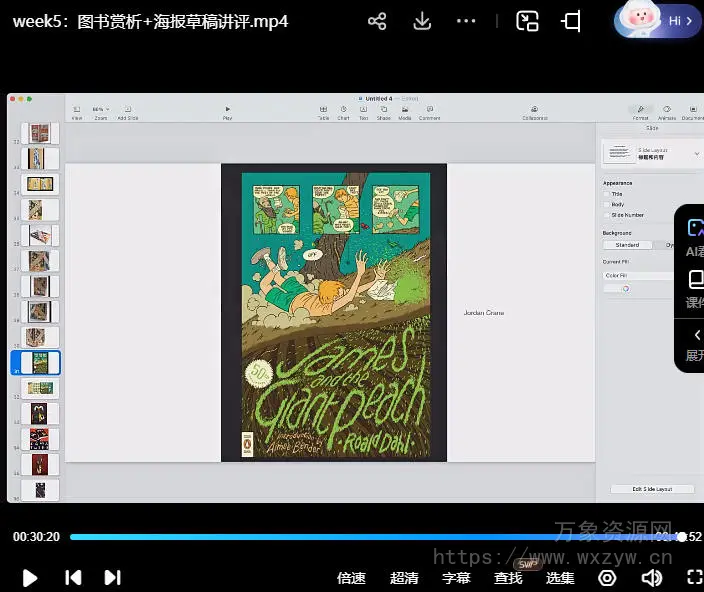
Task: Click the share icon in the top bar
Action: 377,21
